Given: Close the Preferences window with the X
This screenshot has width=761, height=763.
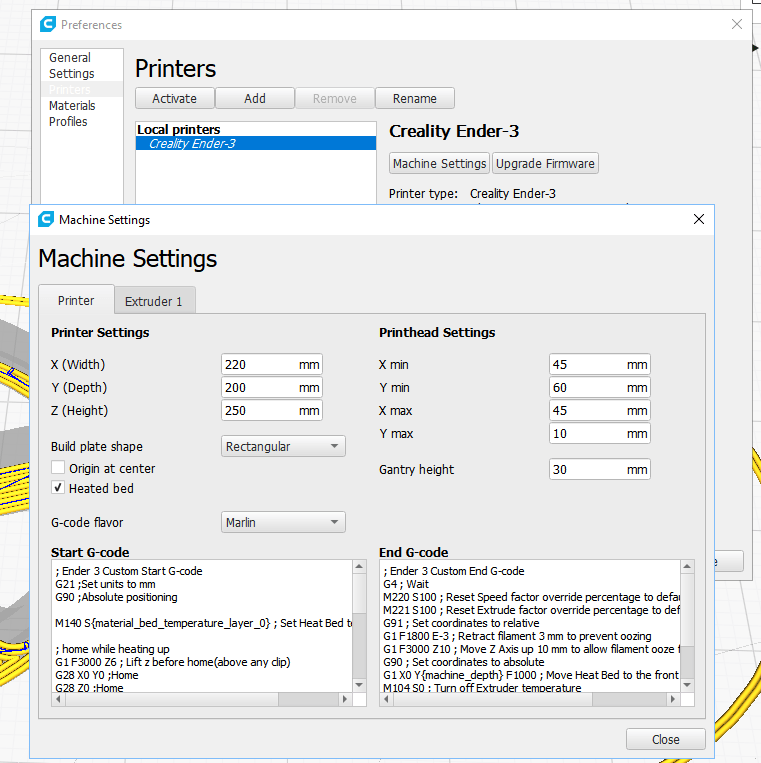Looking at the screenshot, I should pyautogui.click(x=737, y=24).
